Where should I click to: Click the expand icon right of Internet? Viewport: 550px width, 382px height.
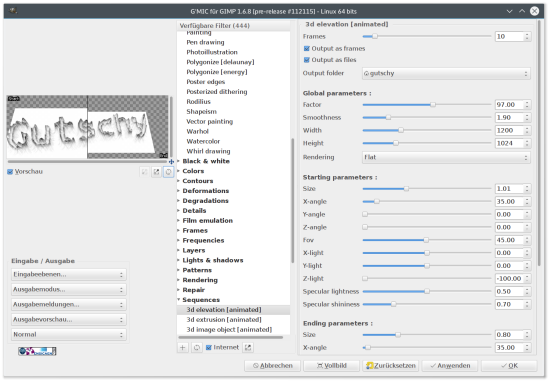(x=248, y=348)
